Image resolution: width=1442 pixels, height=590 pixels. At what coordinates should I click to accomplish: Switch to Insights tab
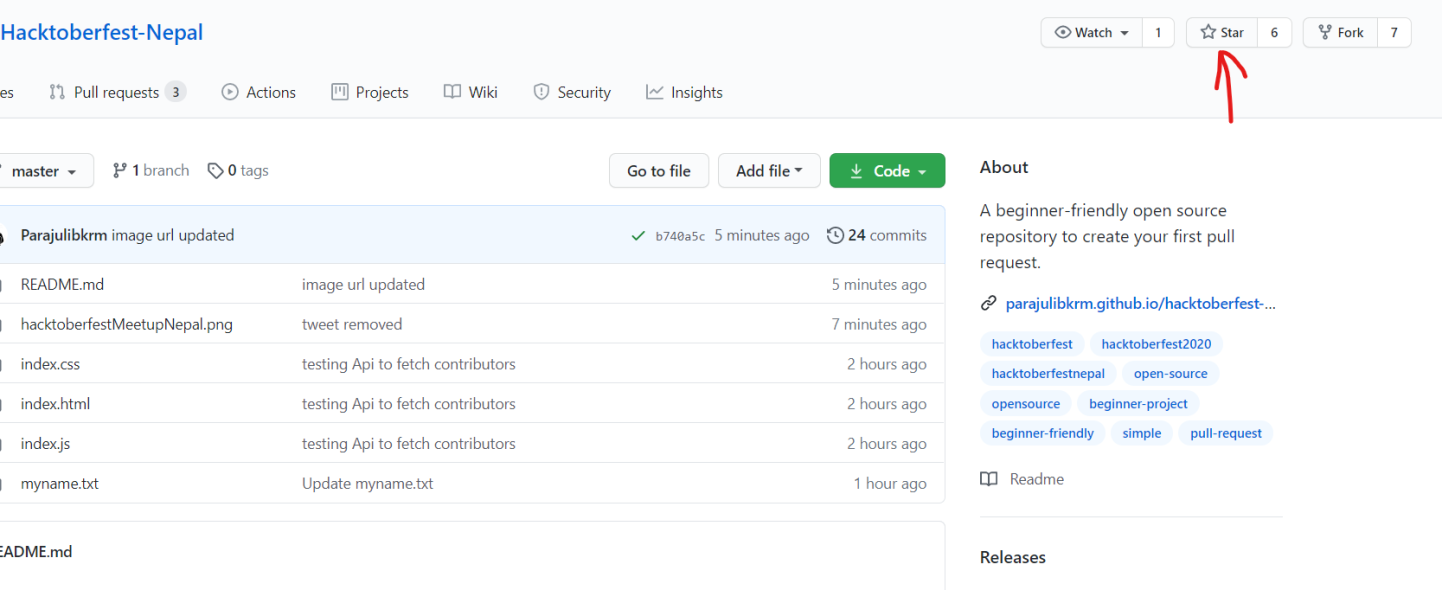[684, 92]
